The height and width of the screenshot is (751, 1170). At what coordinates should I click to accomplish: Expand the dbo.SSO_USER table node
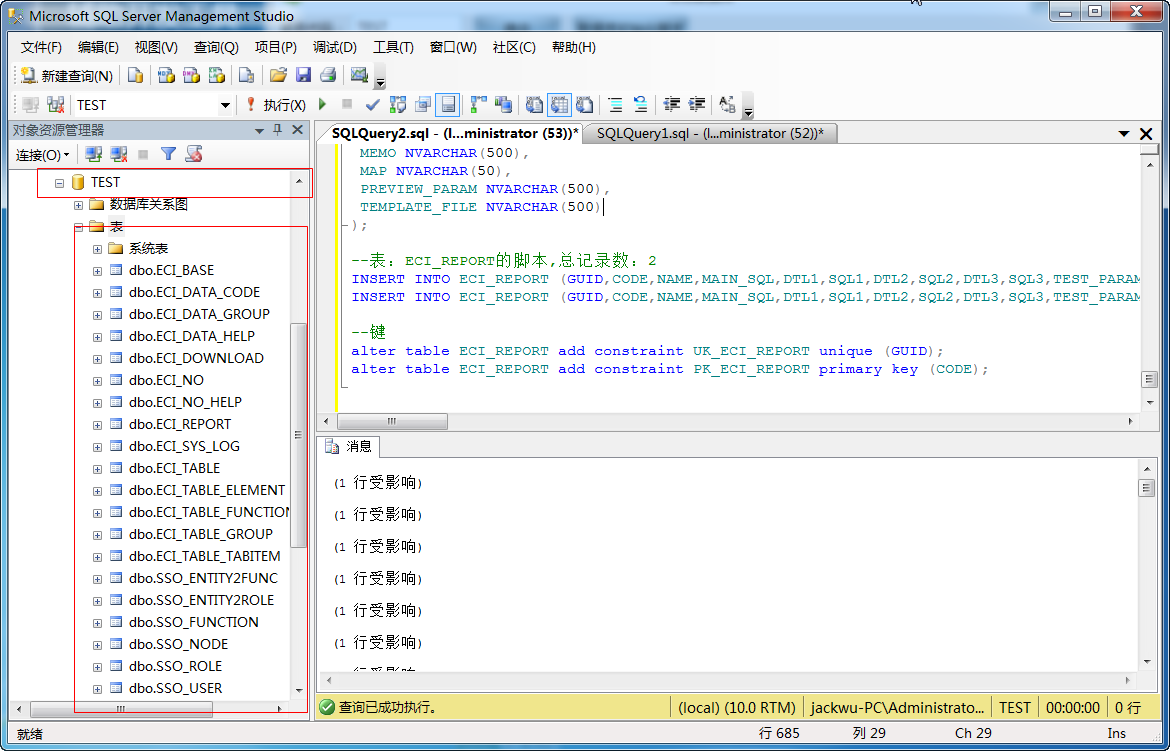tap(97, 689)
